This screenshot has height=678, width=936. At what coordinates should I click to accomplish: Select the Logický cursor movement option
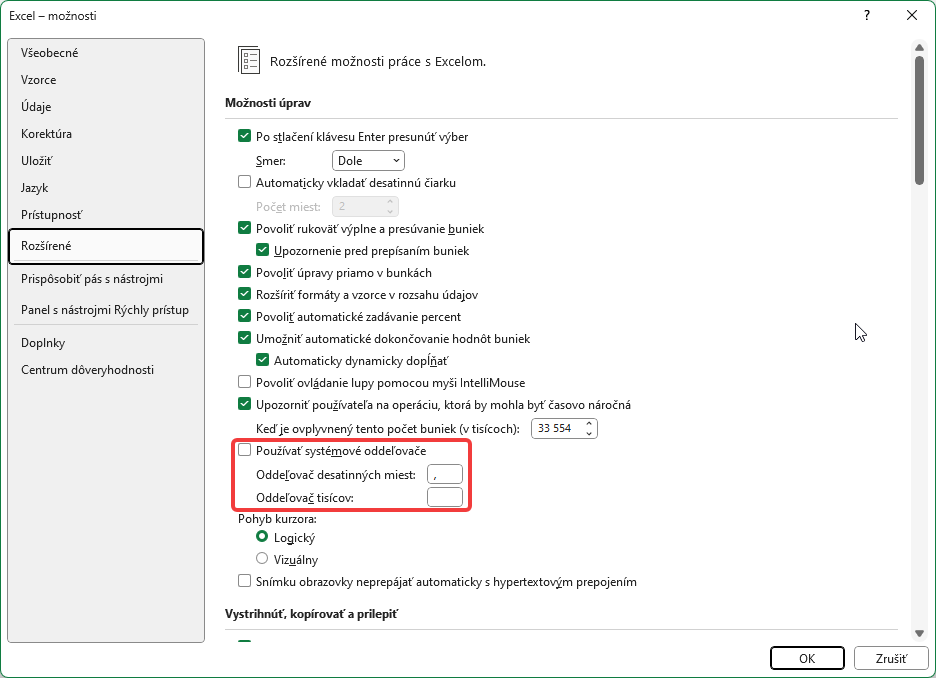(261, 537)
